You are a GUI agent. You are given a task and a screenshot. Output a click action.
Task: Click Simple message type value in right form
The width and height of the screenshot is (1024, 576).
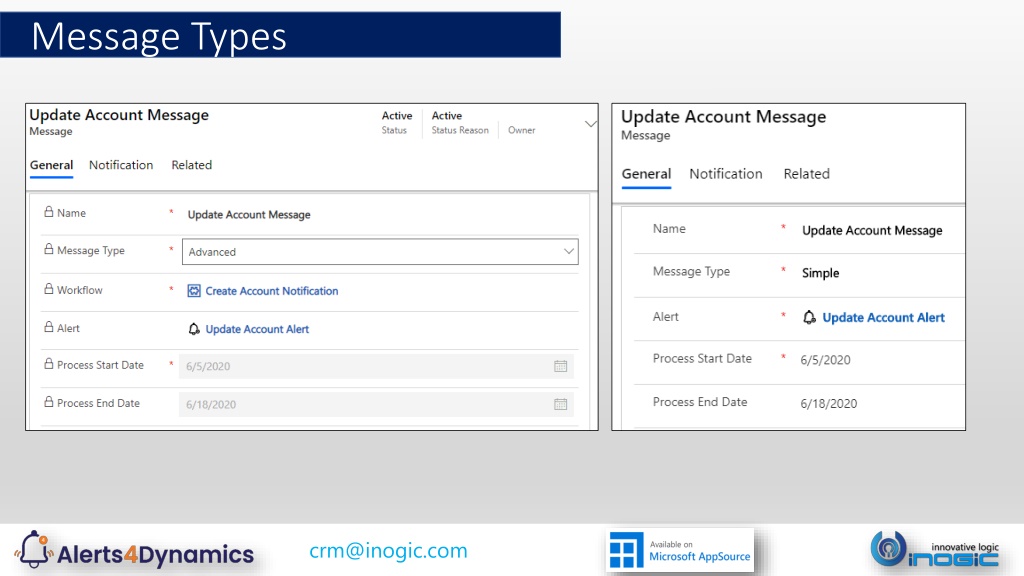(820, 273)
